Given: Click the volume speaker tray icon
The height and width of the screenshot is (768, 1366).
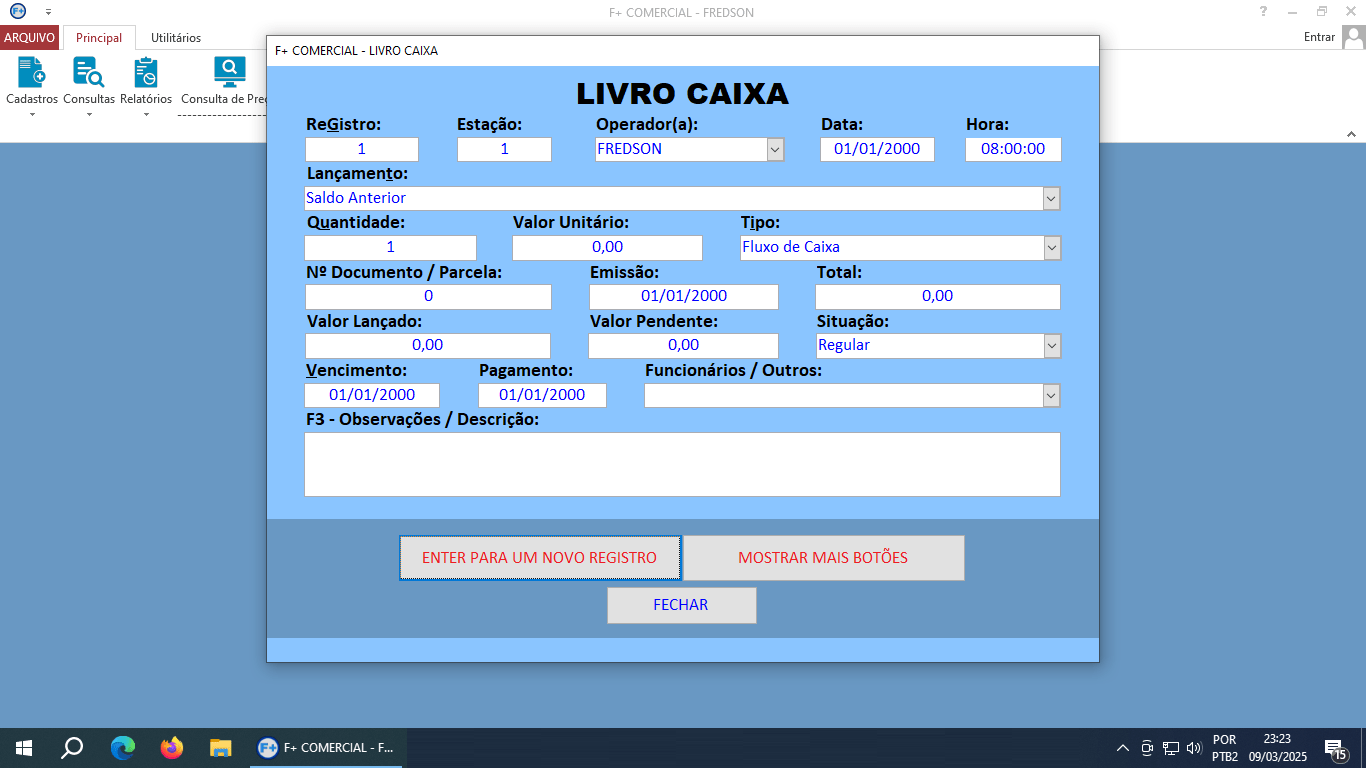Looking at the screenshot, I should pos(1194,748).
